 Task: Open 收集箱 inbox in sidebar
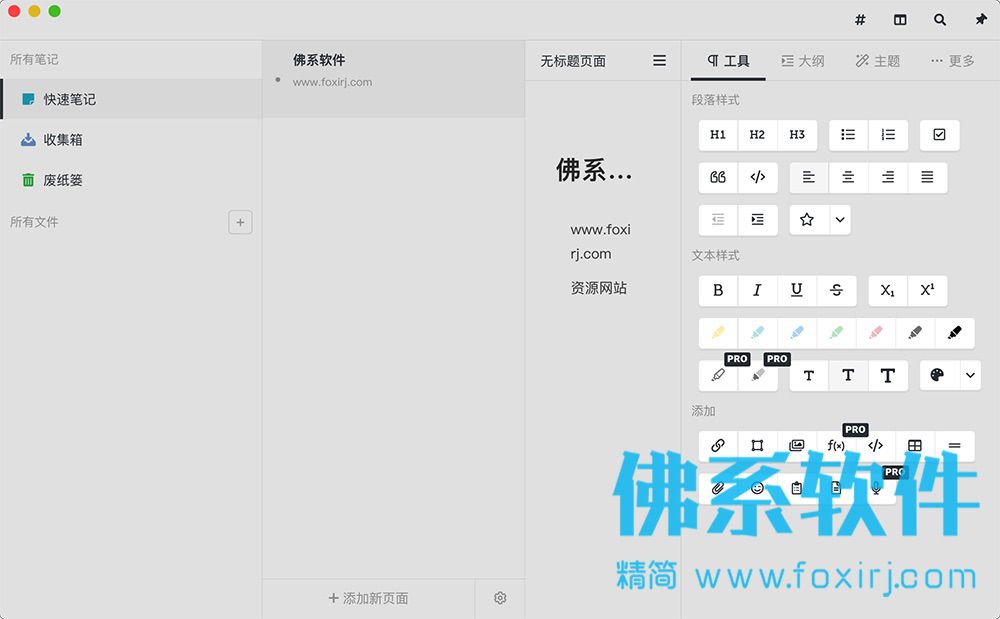(131, 140)
